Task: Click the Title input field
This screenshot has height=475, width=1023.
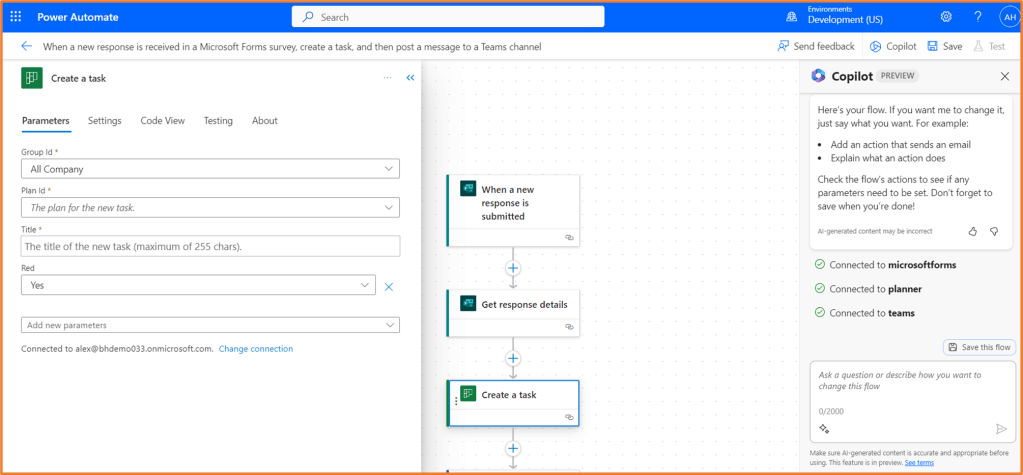Action: point(210,246)
